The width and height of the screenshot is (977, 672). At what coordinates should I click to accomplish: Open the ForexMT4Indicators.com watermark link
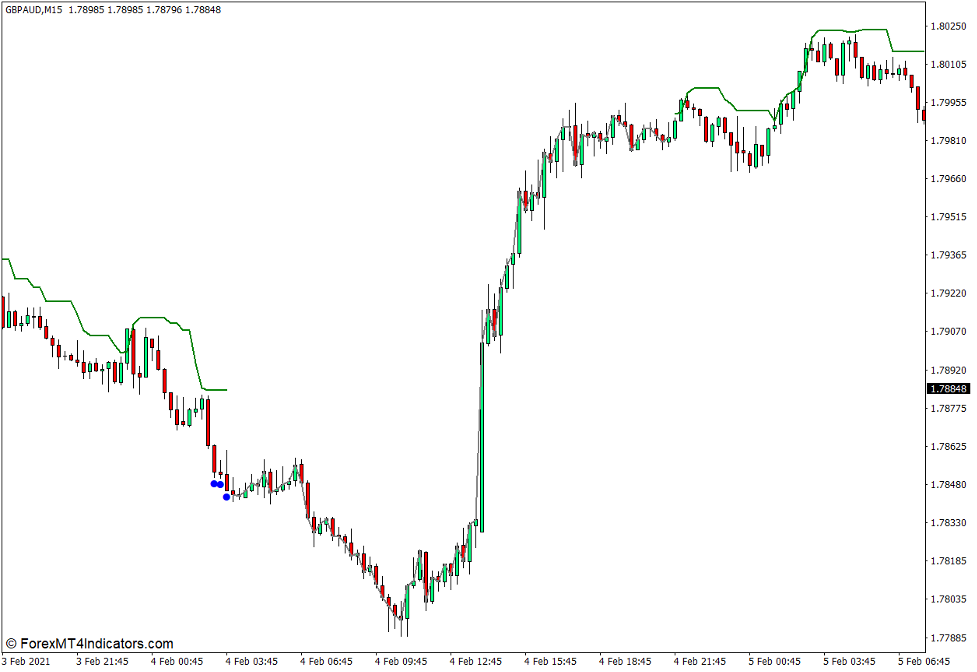pyautogui.click(x=88, y=644)
